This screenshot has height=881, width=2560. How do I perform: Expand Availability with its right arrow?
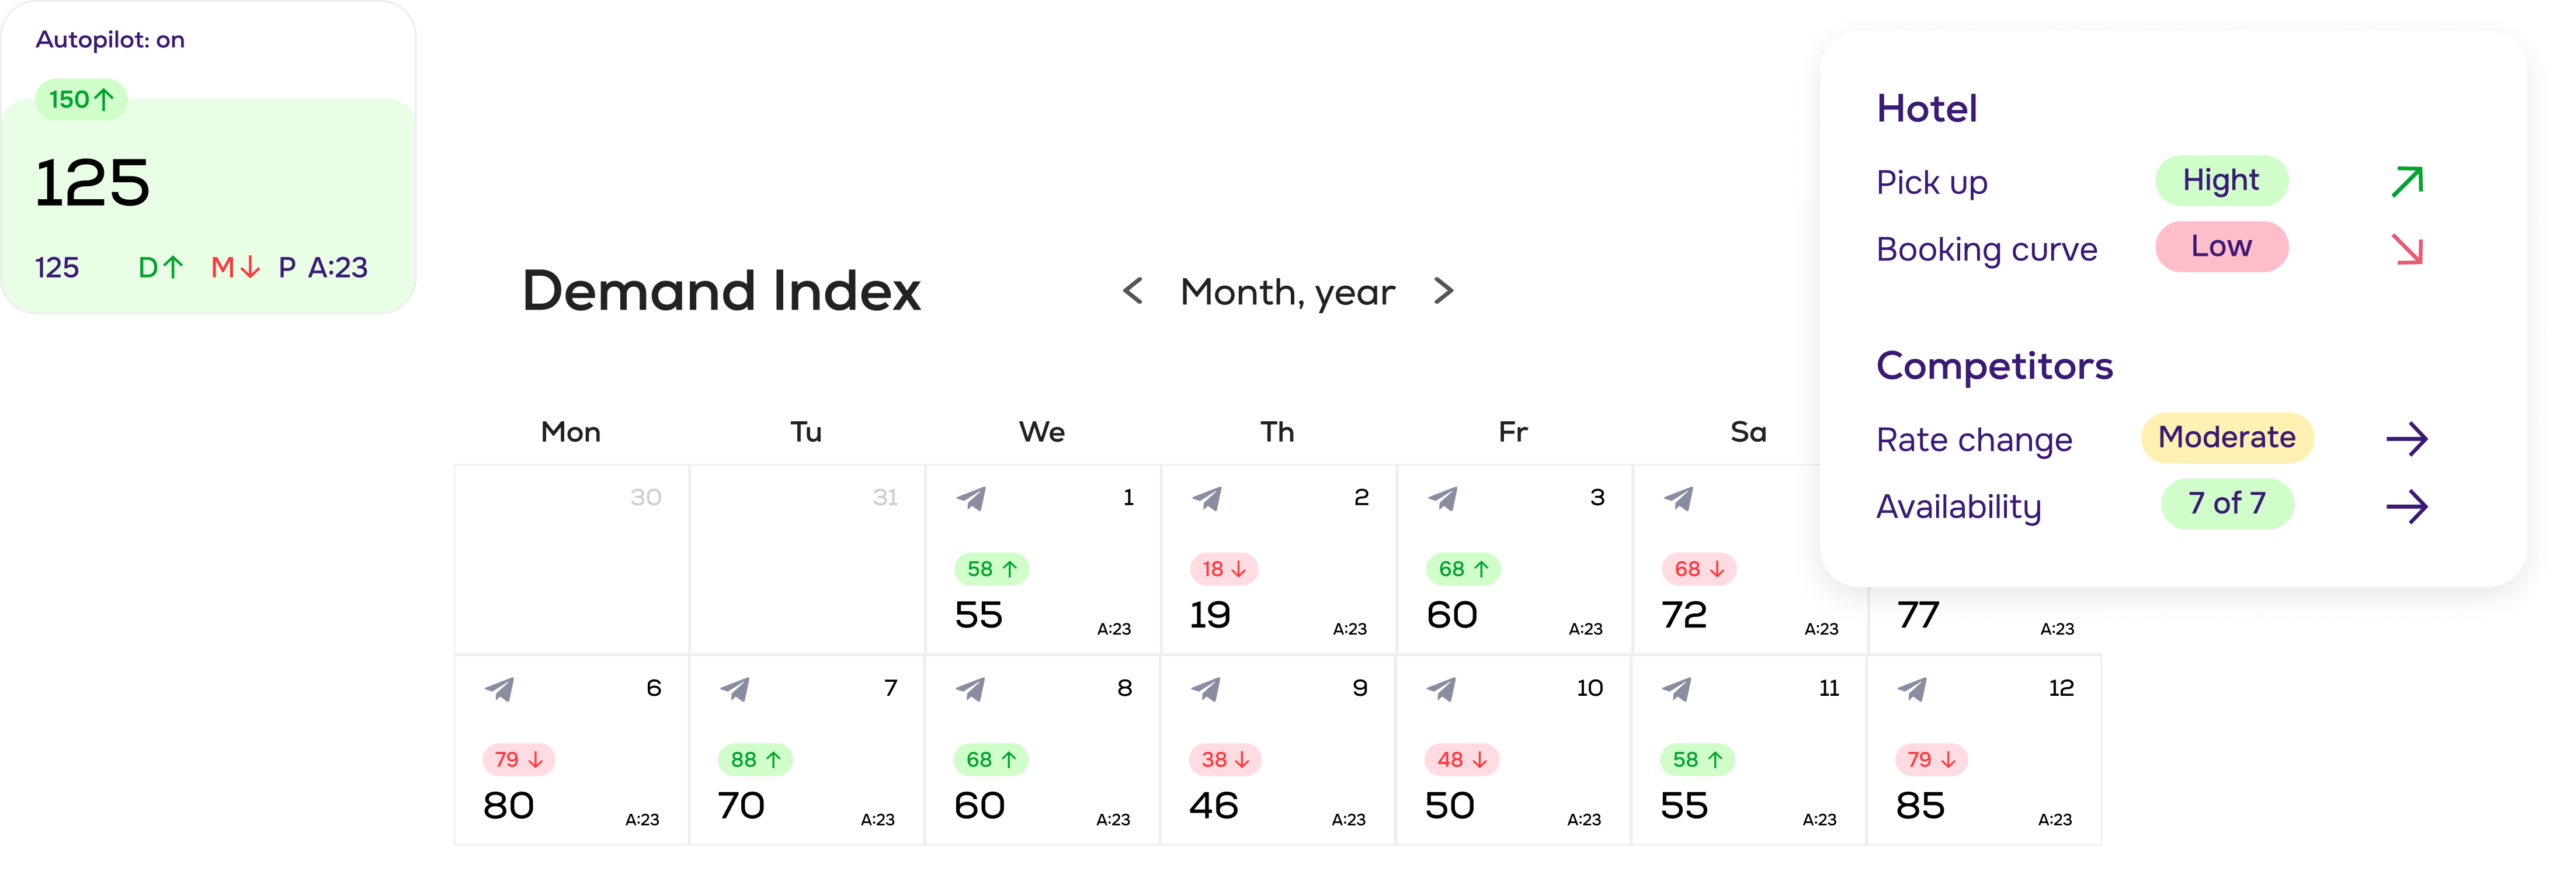[2406, 506]
